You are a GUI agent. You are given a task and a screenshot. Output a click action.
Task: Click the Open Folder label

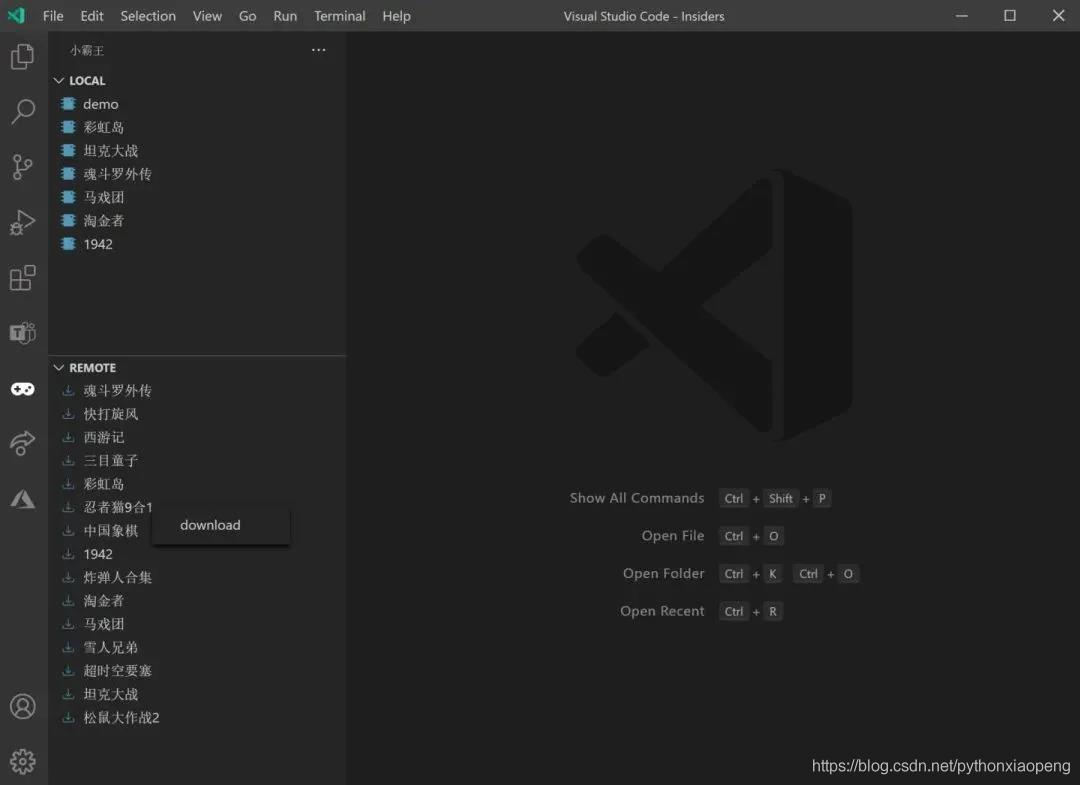664,574
